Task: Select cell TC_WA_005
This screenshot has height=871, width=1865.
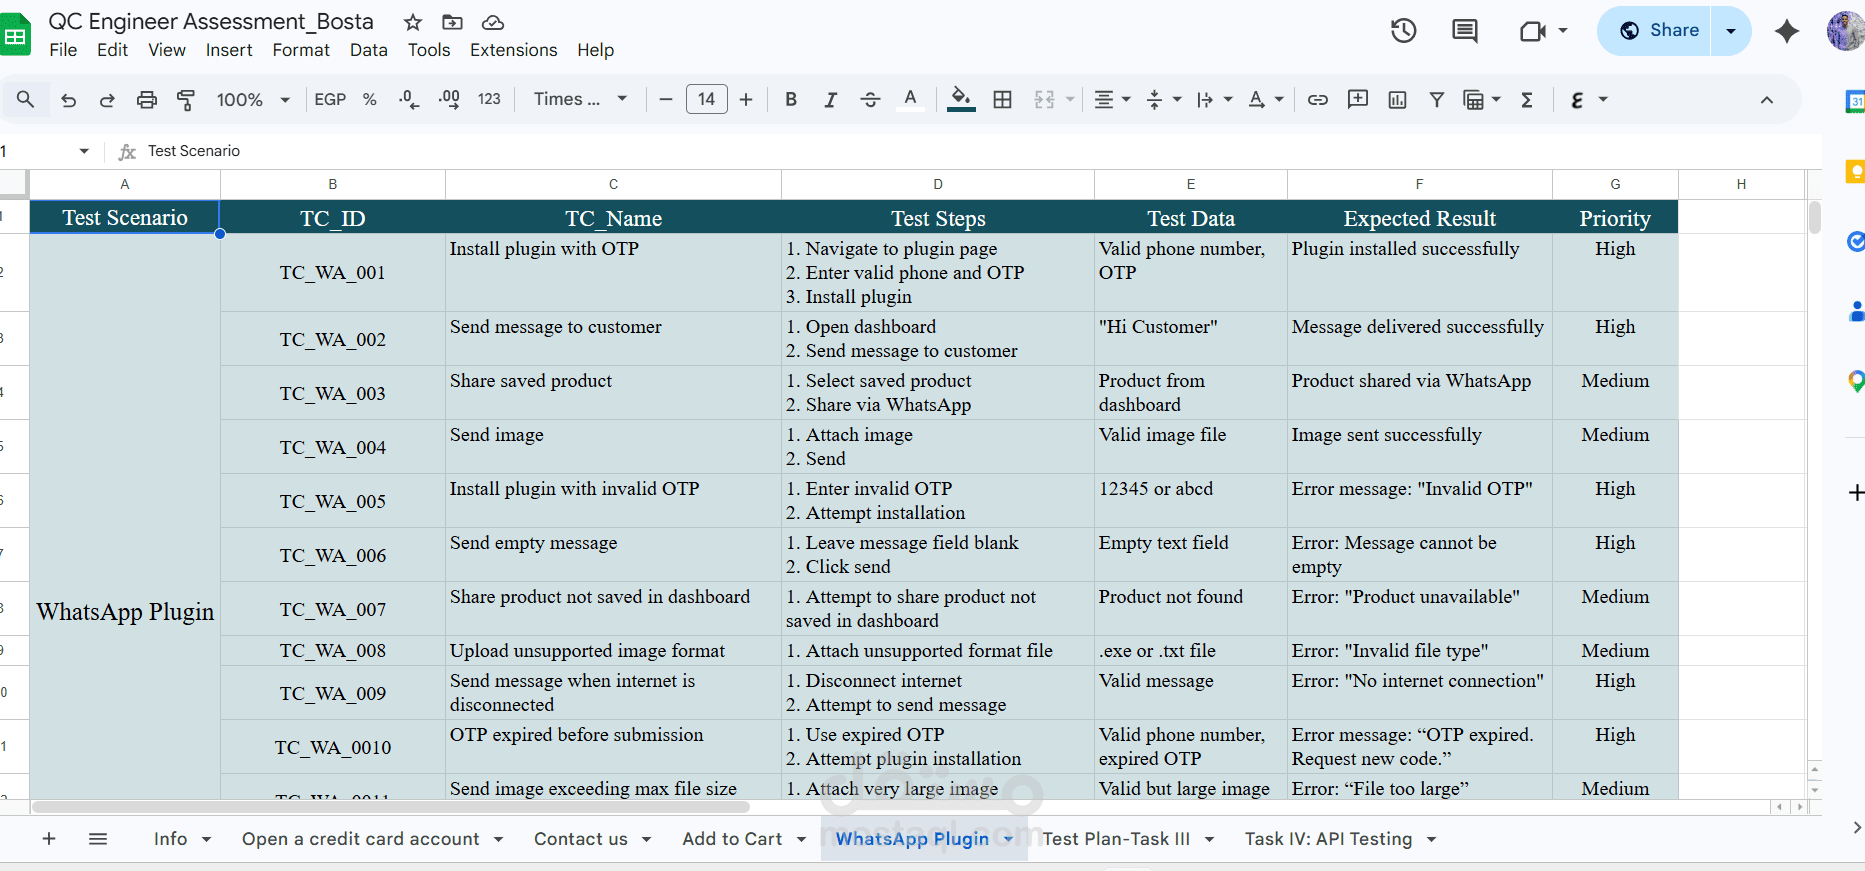Action: pos(333,501)
